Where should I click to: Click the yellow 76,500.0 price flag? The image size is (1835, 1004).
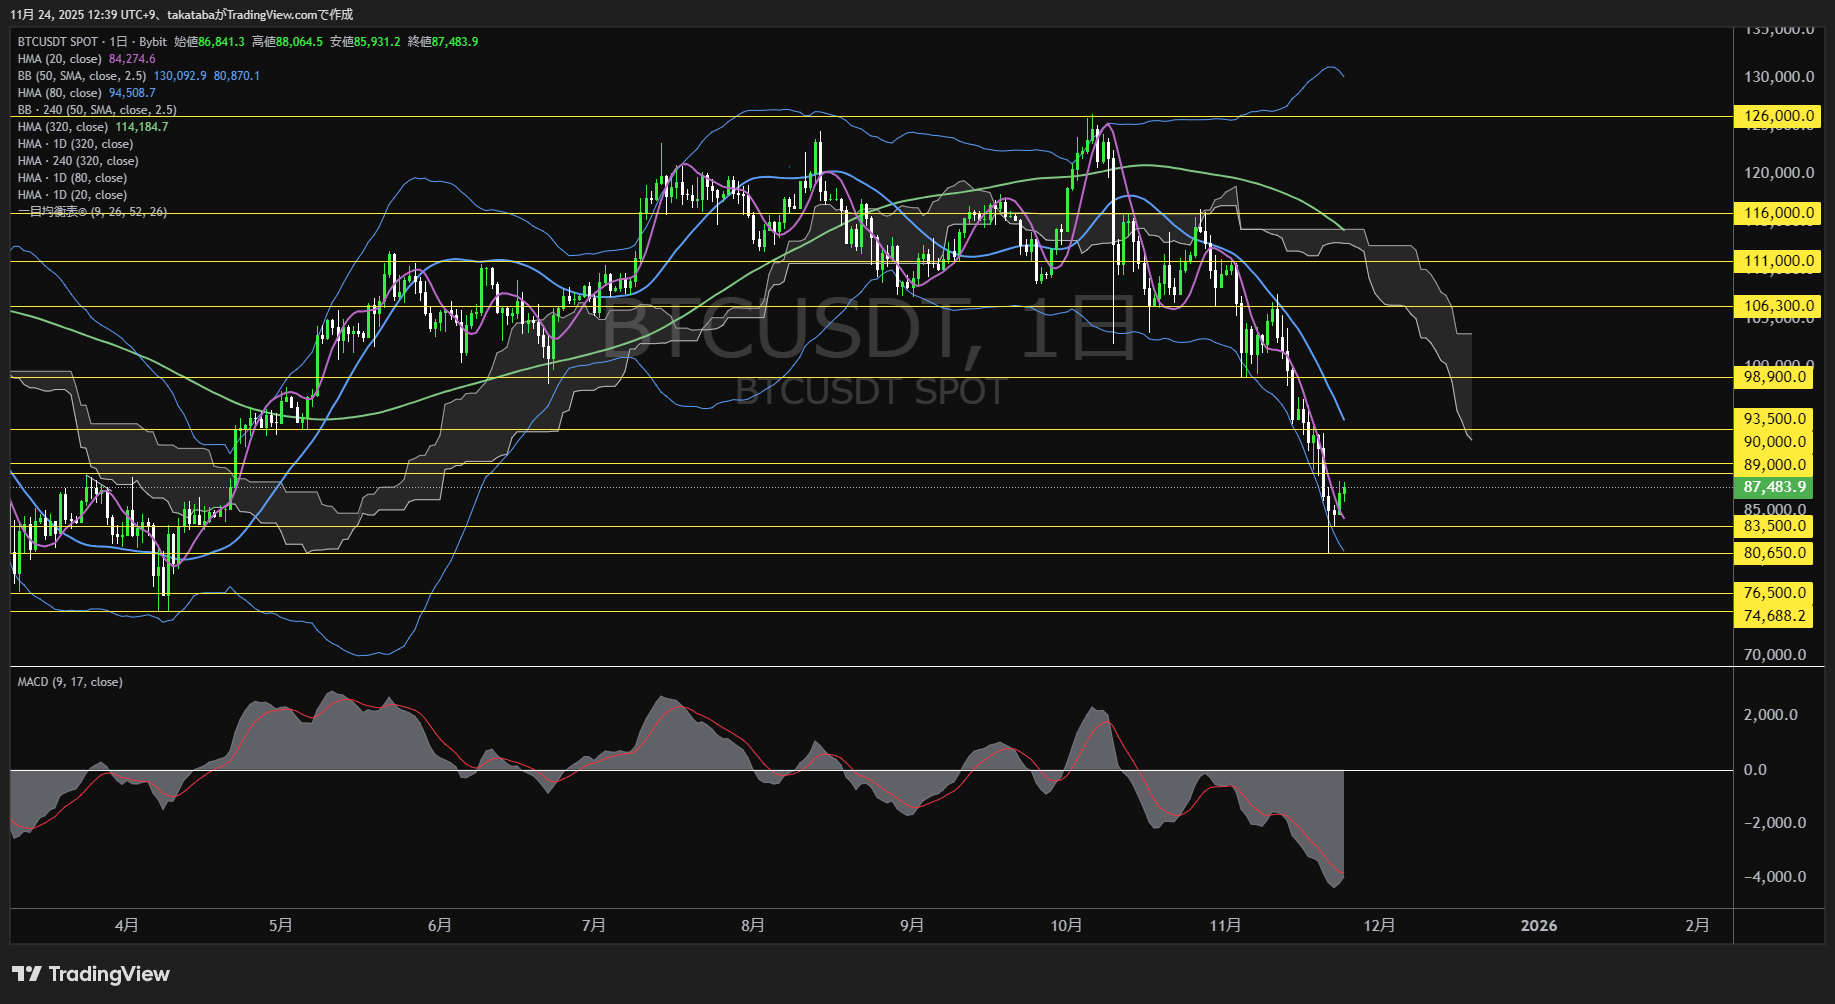[1775, 592]
